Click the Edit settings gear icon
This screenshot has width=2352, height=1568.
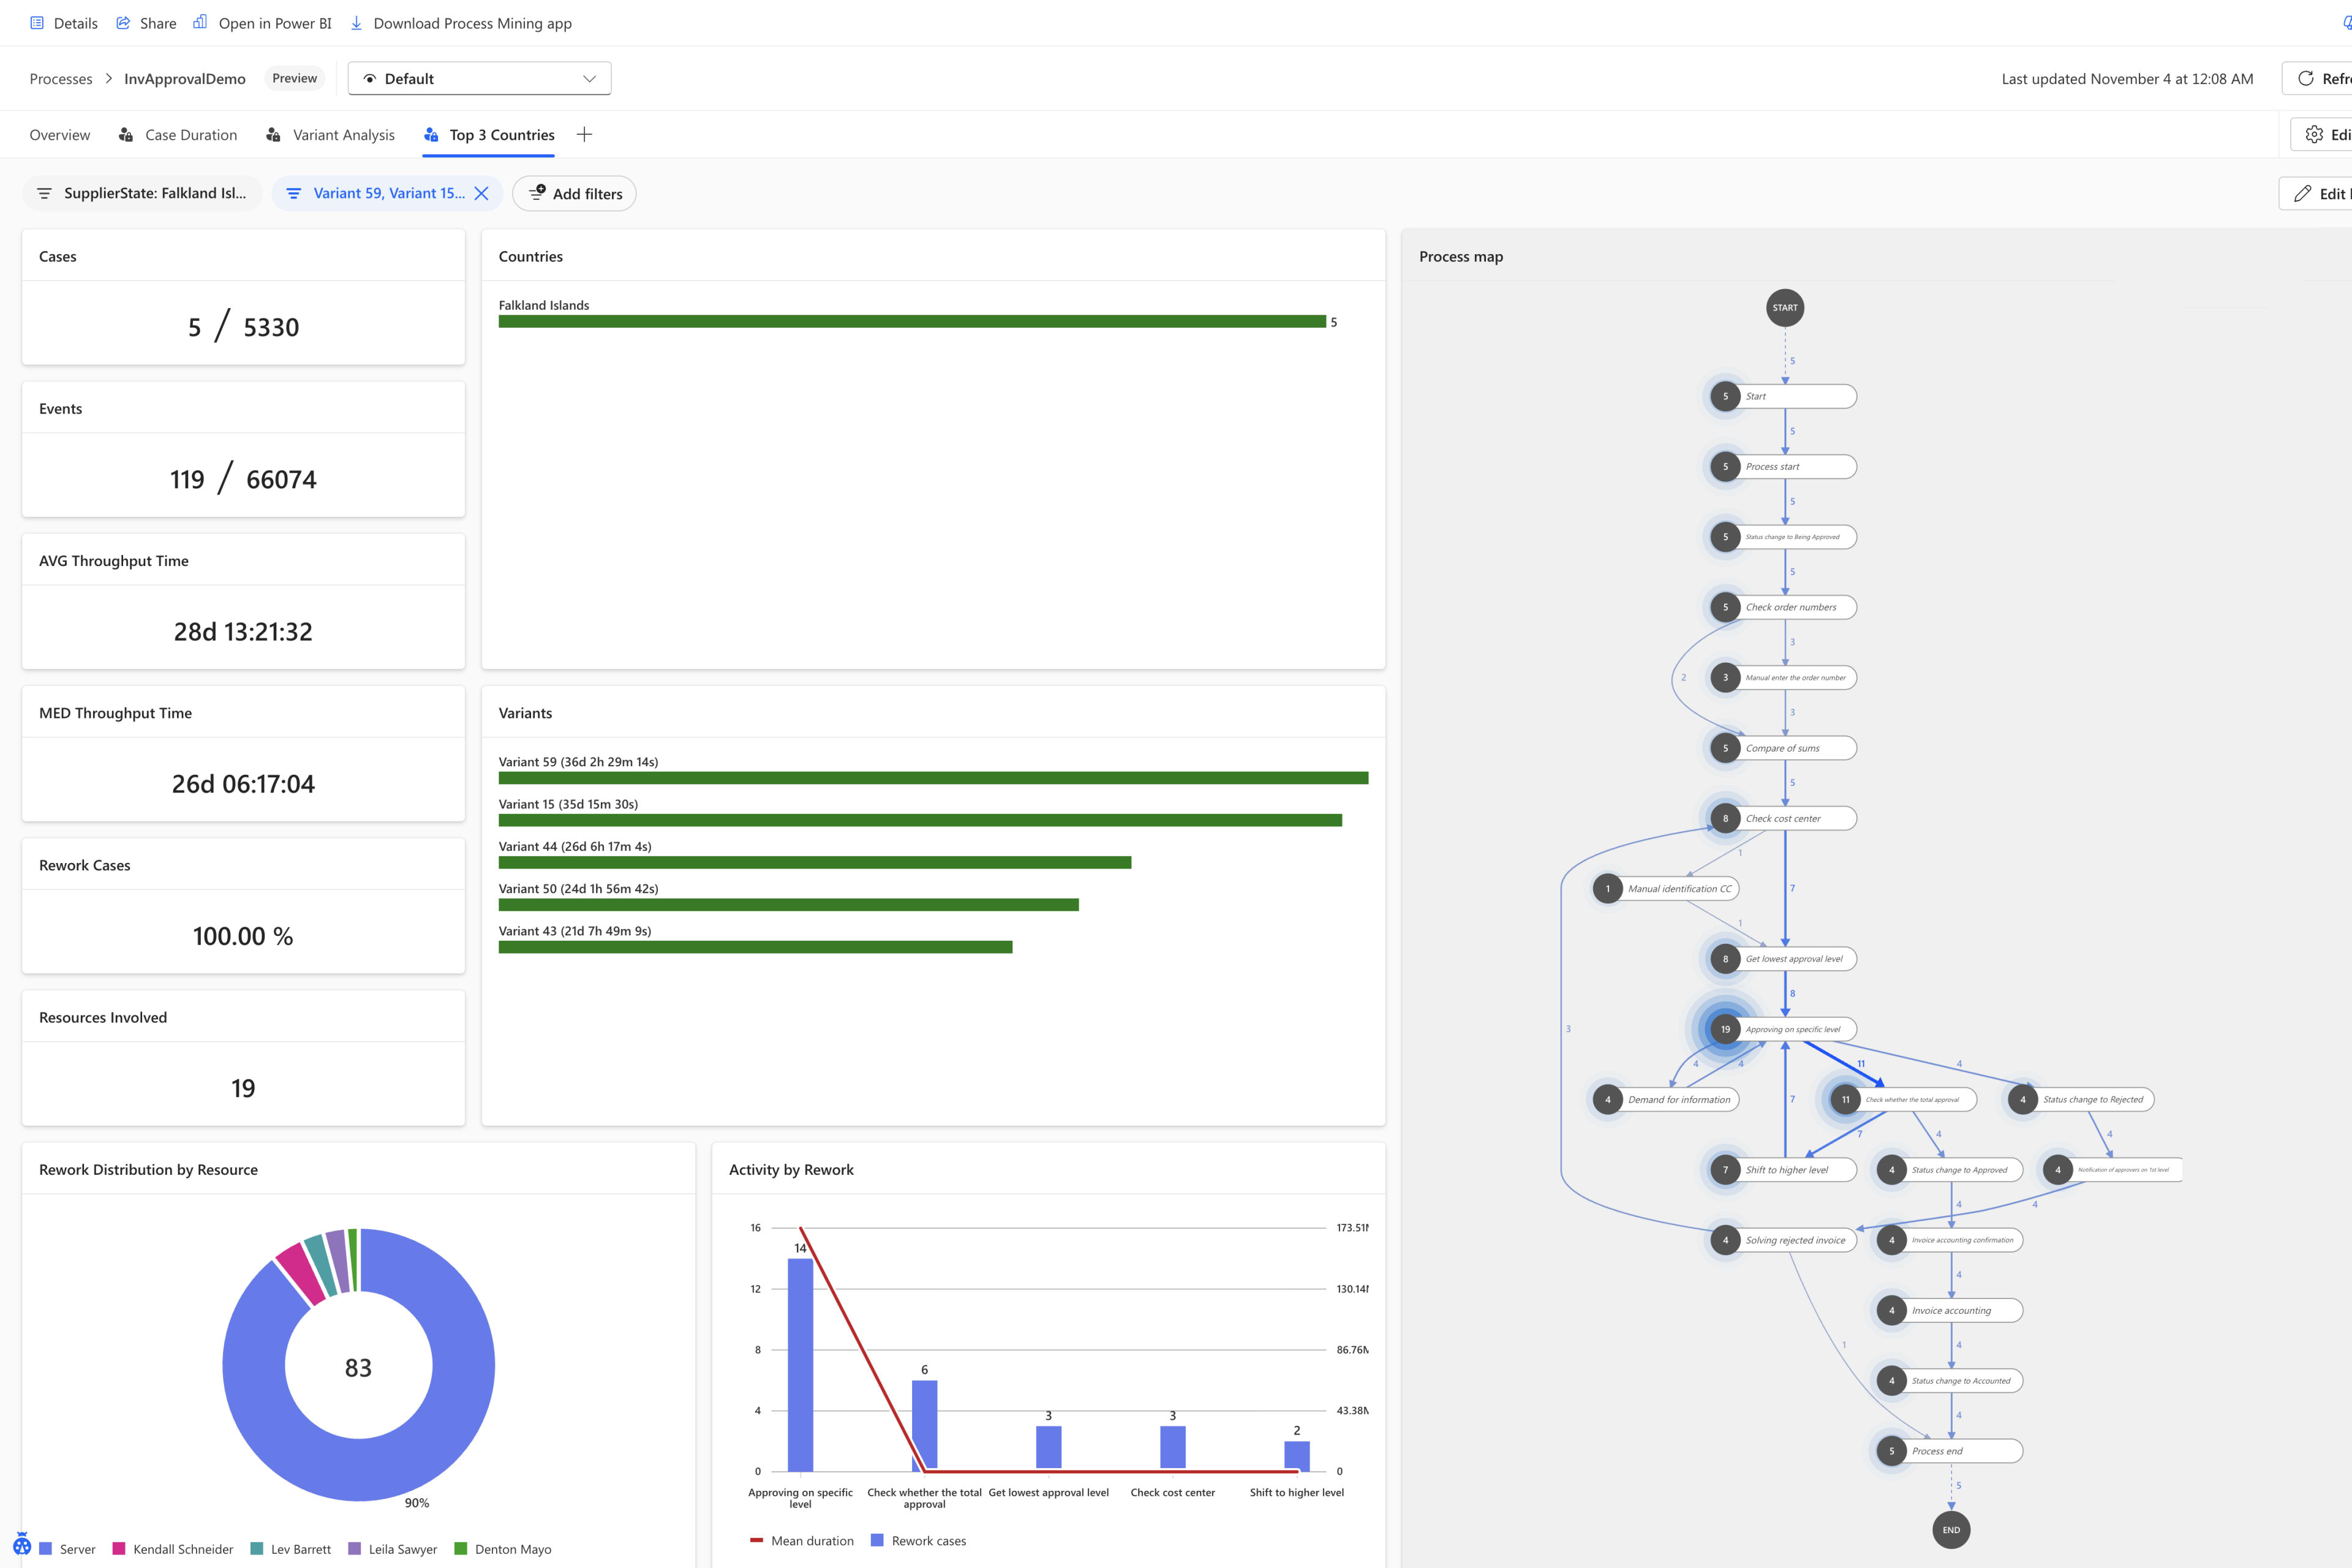point(2314,134)
